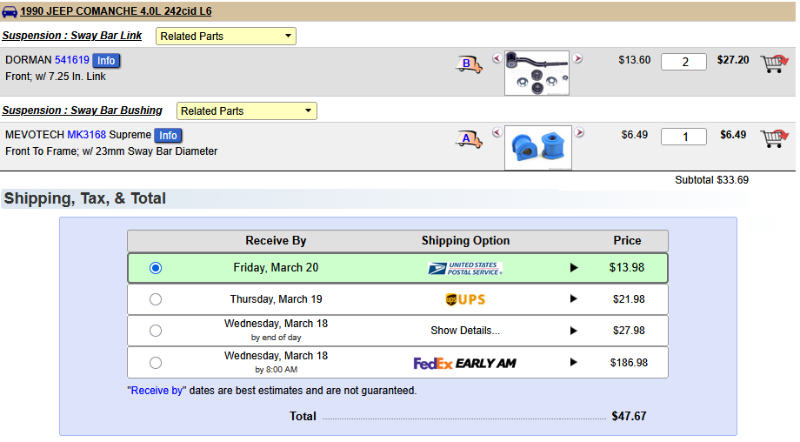Image resolution: width=800 pixels, height=442 pixels.
Task: Open Related Parts dropdown for Sway Bar Bushing
Action: coord(246,111)
